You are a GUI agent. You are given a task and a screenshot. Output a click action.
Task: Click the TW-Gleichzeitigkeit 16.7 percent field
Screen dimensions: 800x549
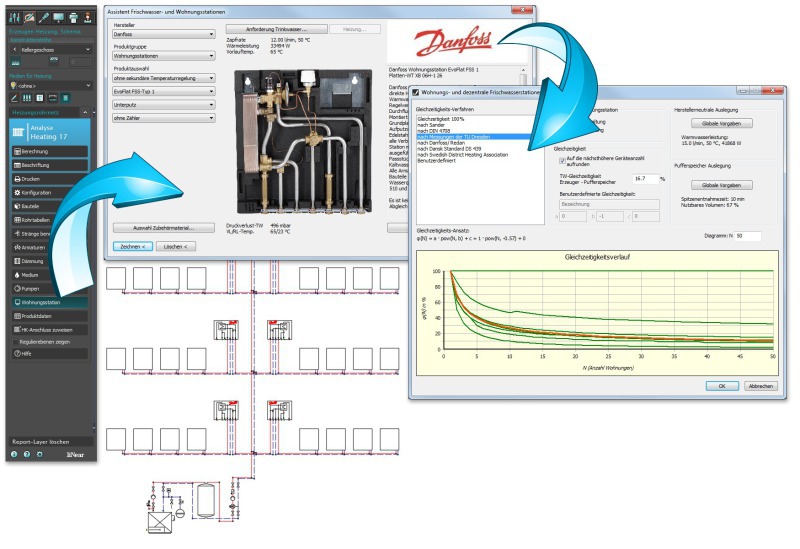point(646,179)
